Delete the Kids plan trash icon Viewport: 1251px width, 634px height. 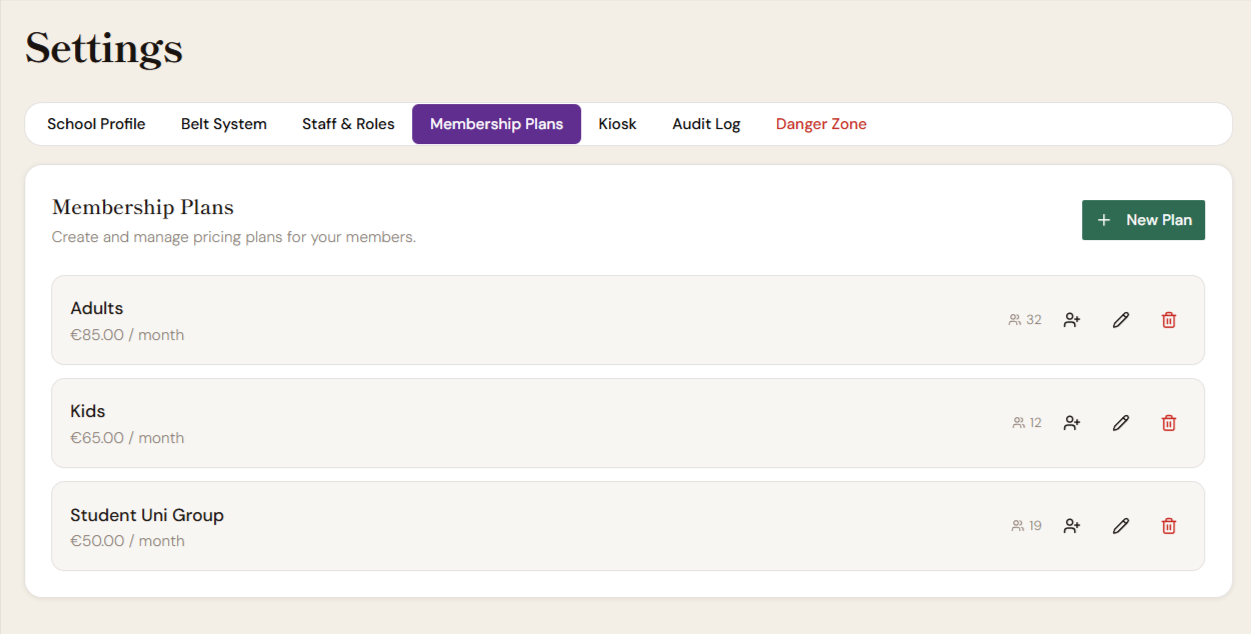pyautogui.click(x=1169, y=423)
